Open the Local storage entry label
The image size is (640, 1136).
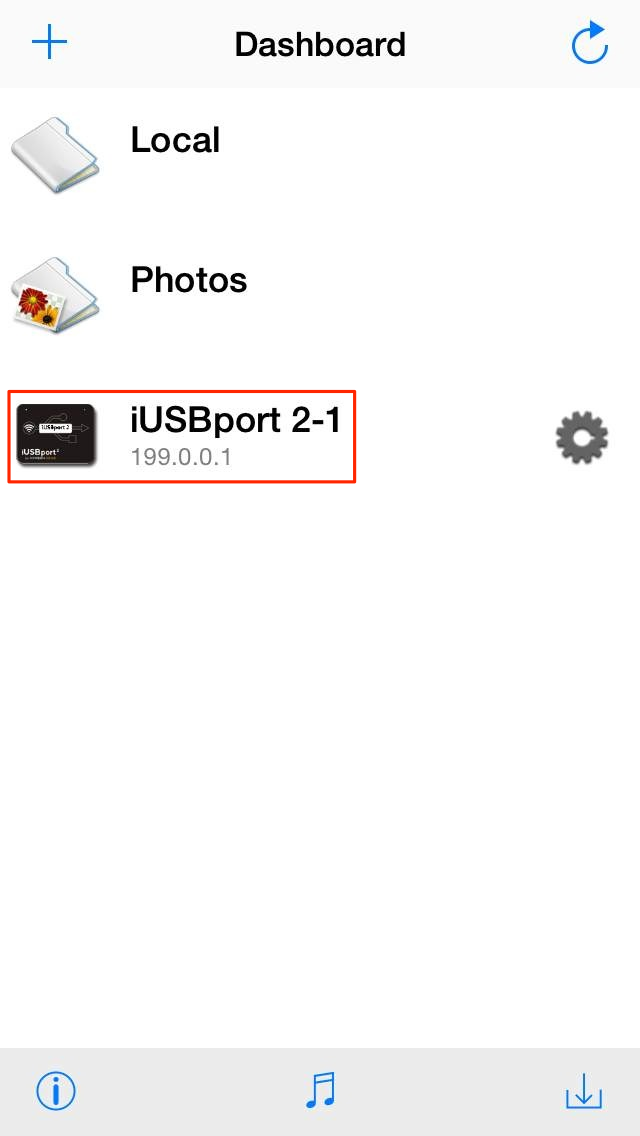pos(175,141)
